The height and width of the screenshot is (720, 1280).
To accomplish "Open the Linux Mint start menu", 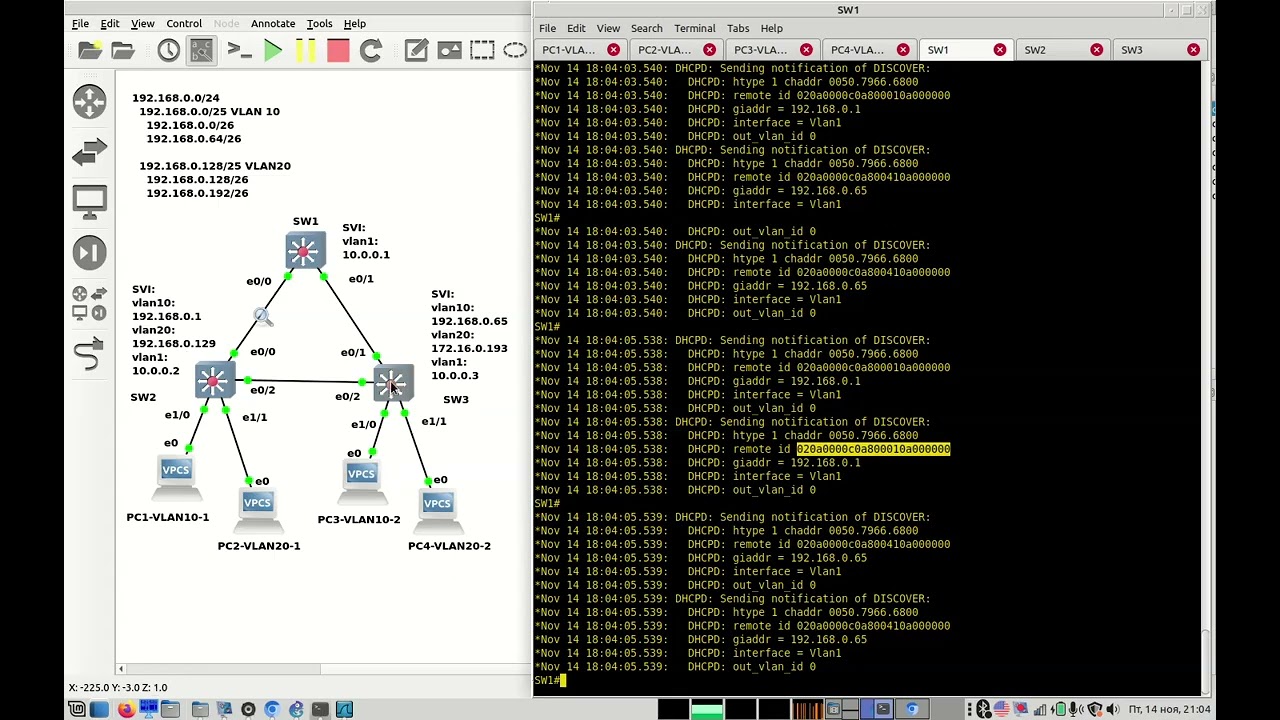I will point(77,709).
